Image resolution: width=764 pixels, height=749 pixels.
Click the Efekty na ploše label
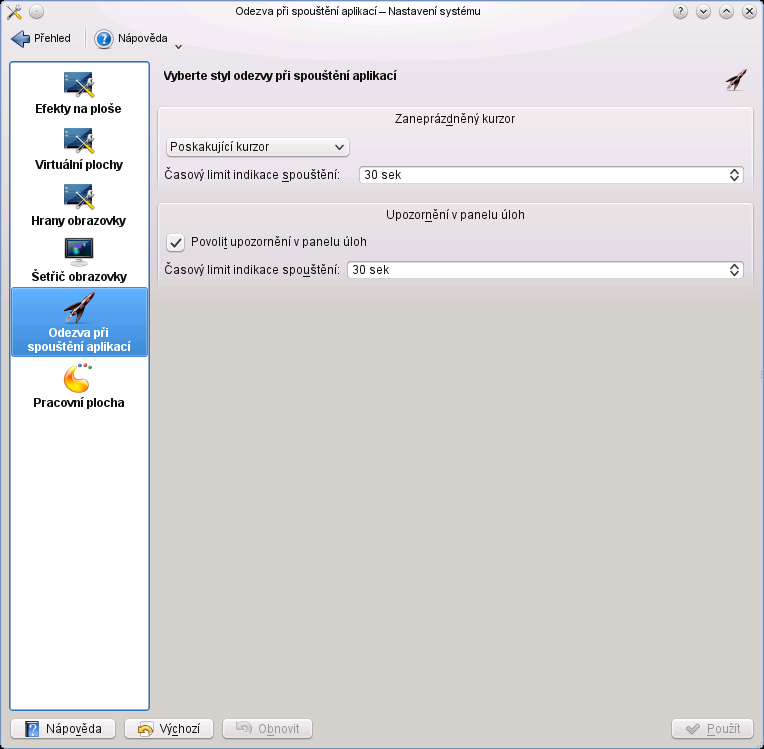[78, 109]
